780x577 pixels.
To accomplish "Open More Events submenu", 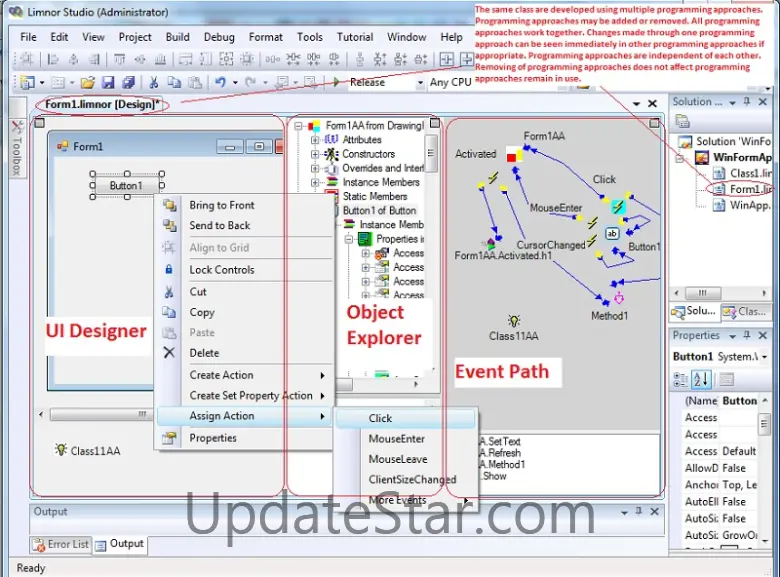I will 405,500.
